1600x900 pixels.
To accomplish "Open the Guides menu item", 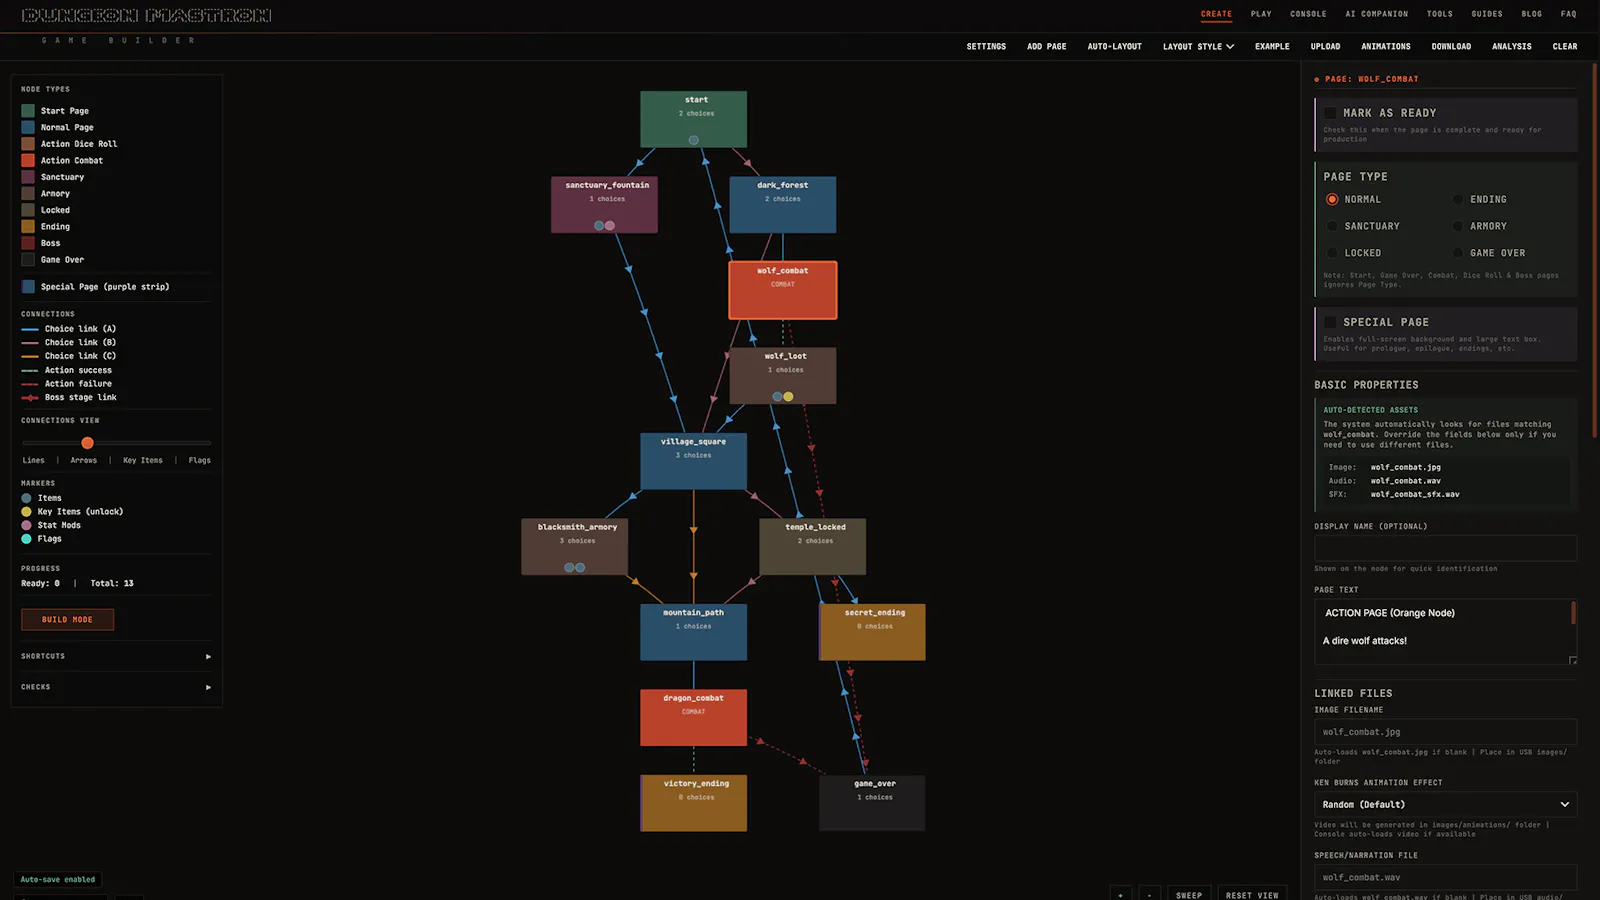I will click(x=1487, y=14).
